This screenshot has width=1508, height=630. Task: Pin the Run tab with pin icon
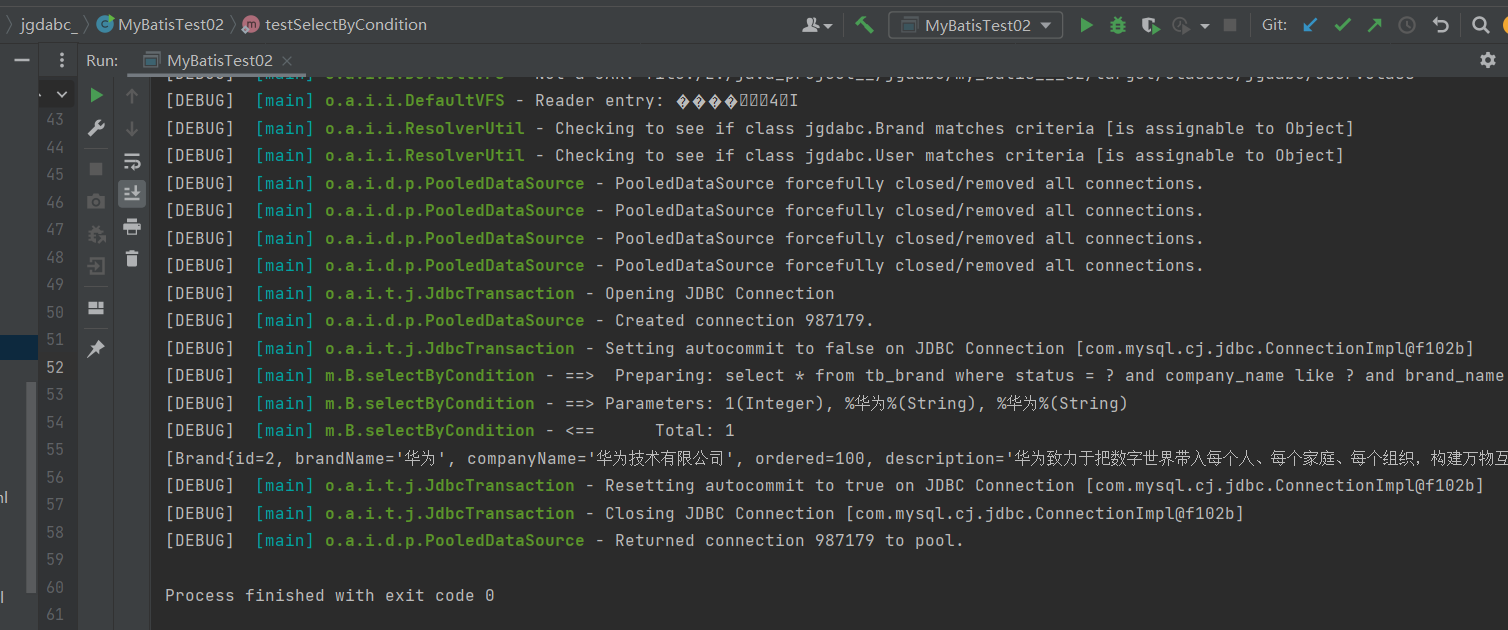pyautogui.click(x=96, y=349)
